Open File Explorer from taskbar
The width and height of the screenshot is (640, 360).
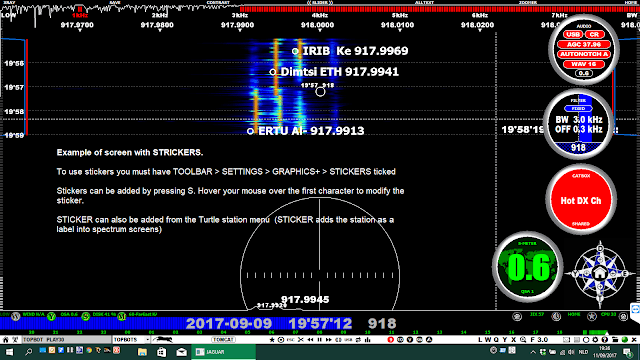[142, 352]
